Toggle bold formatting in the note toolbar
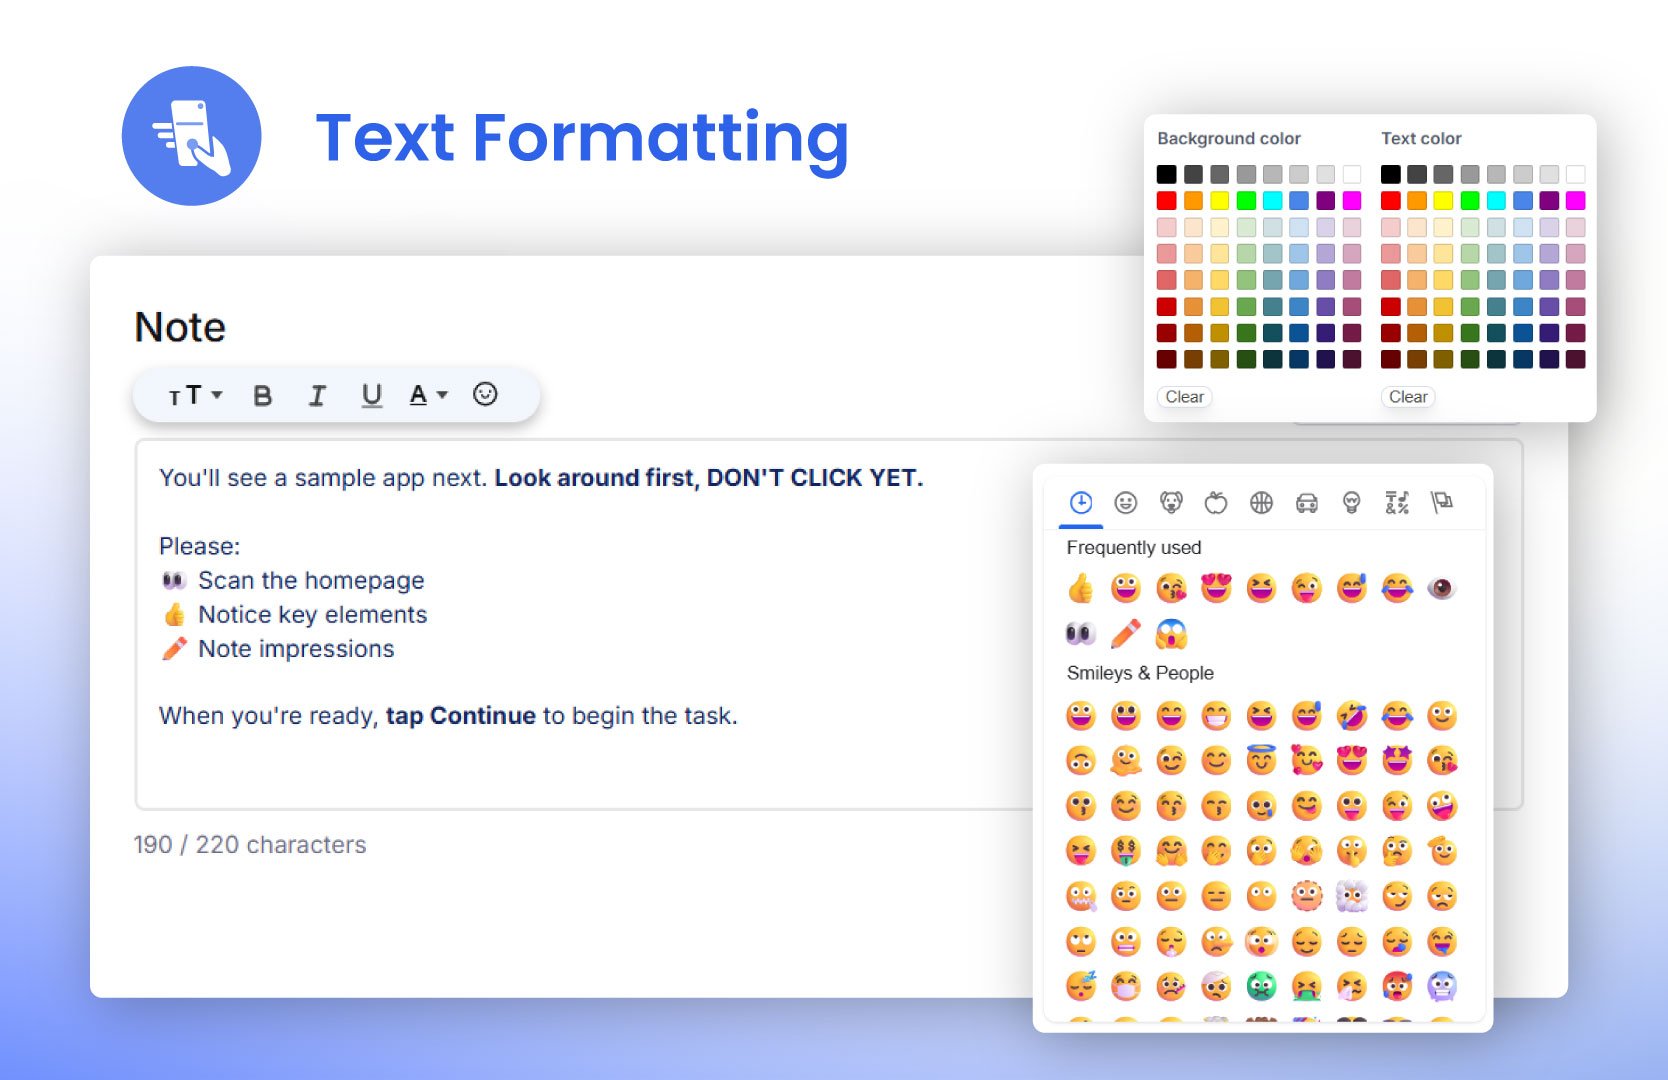Image resolution: width=1668 pixels, height=1080 pixels. click(x=262, y=396)
